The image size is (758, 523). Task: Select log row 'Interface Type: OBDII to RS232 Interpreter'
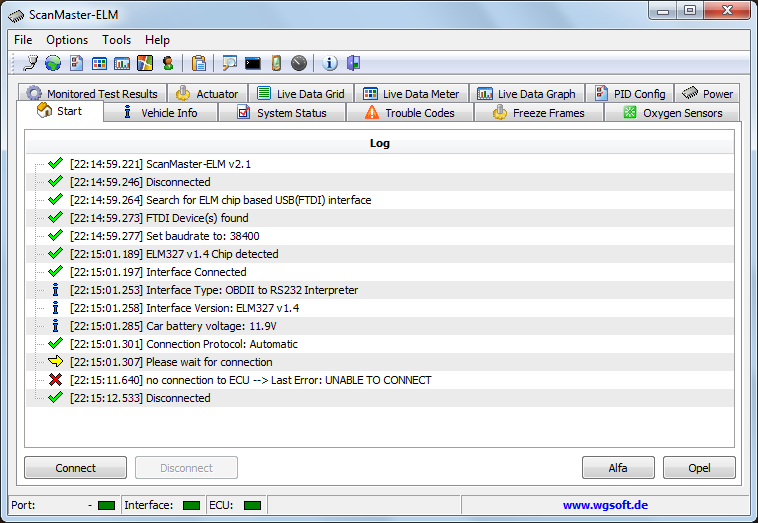coord(379,290)
